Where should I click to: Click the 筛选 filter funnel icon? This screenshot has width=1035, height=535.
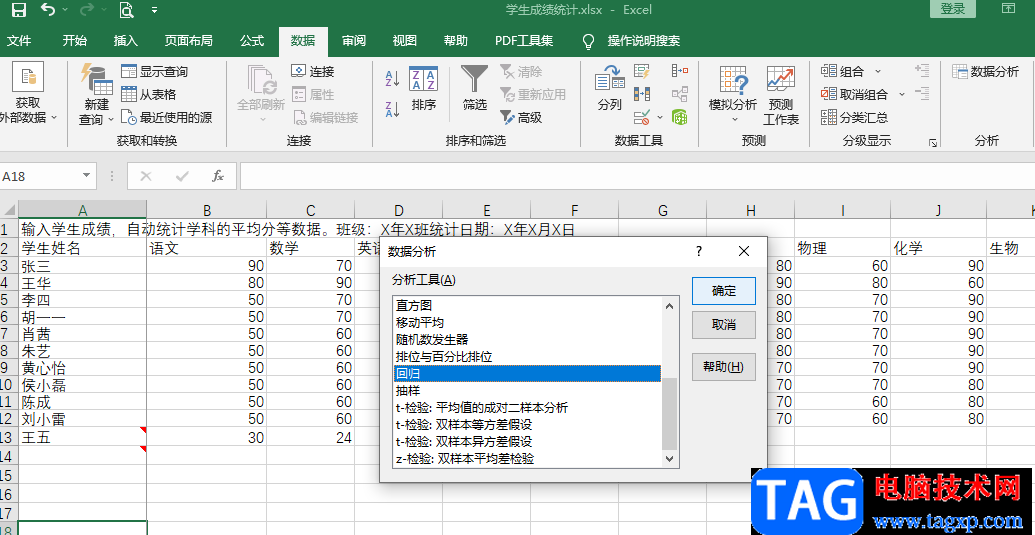pyautogui.click(x=475, y=79)
